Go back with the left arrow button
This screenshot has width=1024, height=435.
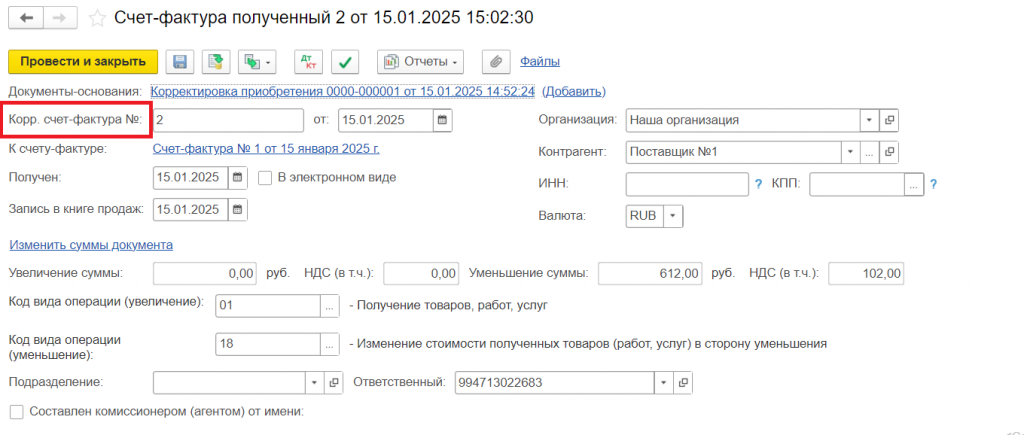coord(26,18)
